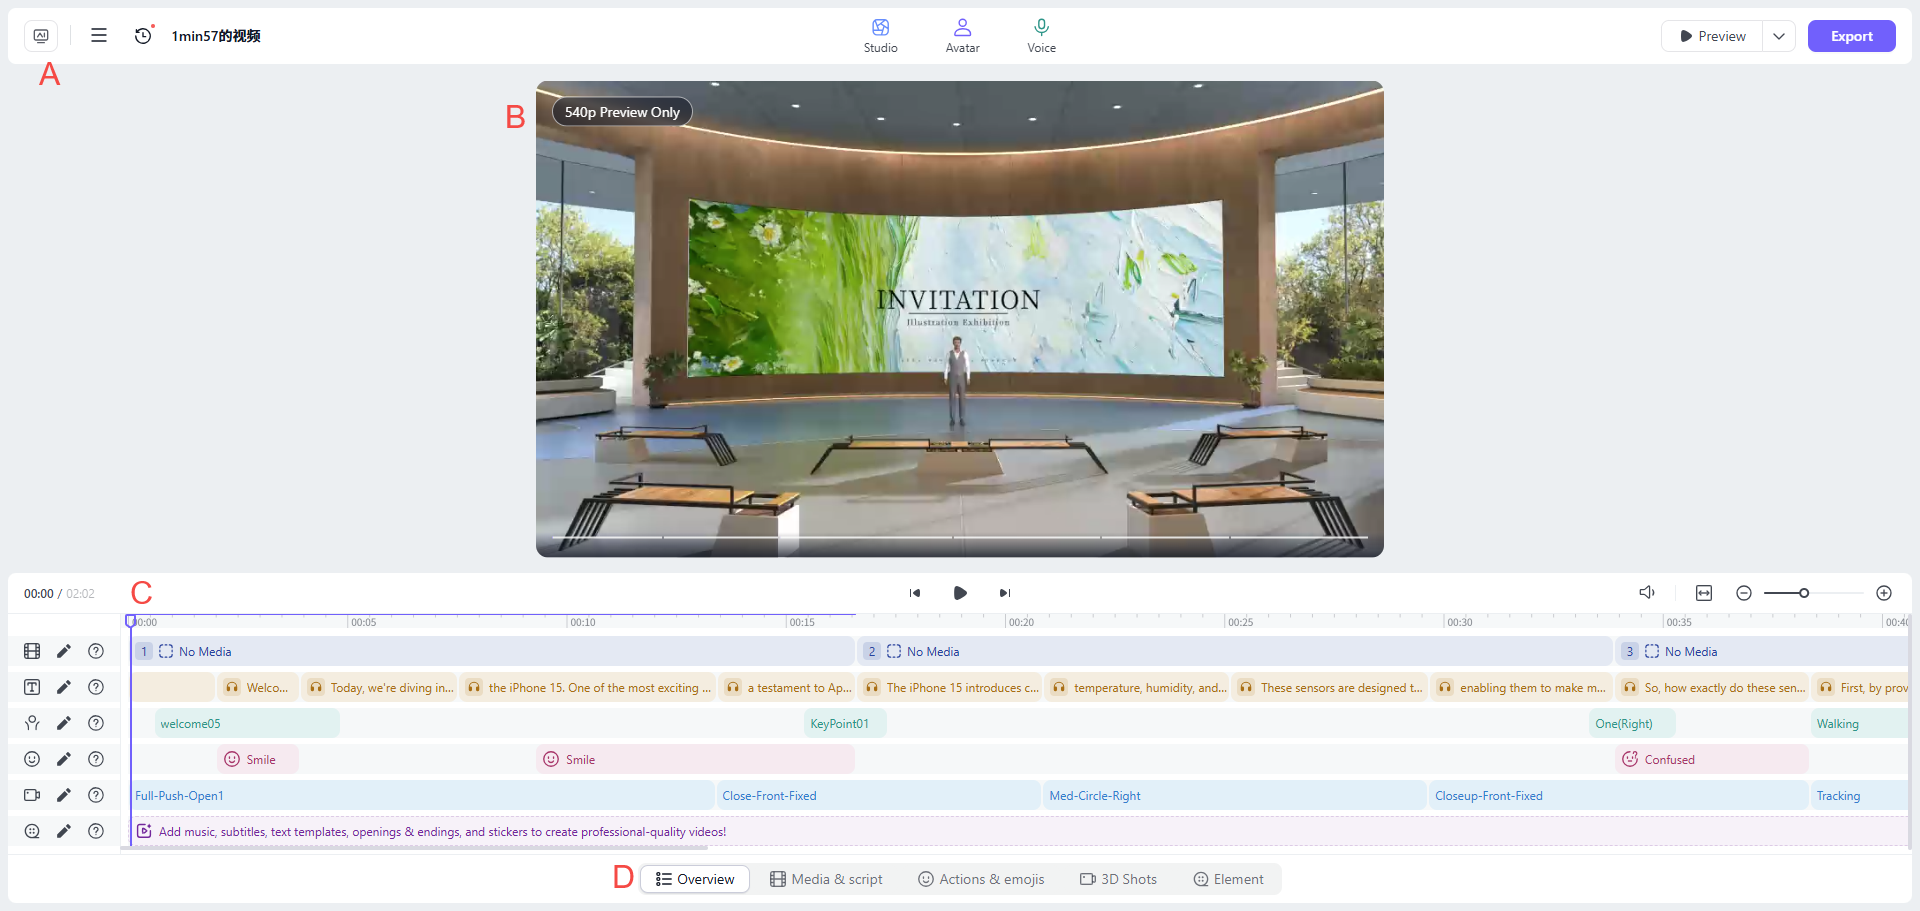Screen dimensions: 1920x911
Task: Open the Voice panel
Action: pos(1041,36)
